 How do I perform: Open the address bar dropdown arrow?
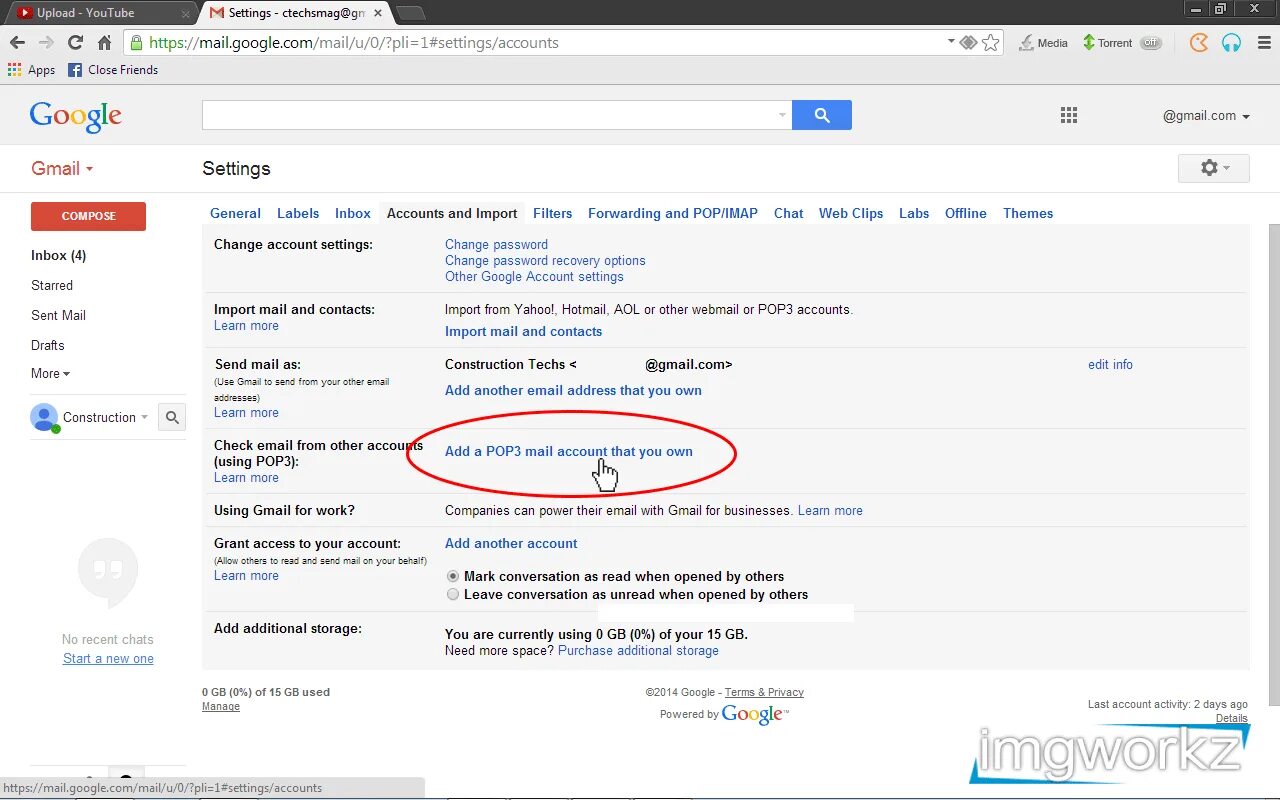point(951,42)
